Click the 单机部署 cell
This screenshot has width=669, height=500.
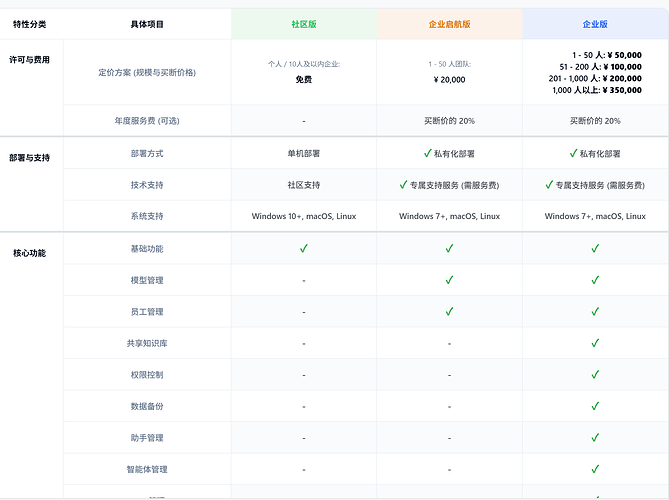click(x=304, y=154)
